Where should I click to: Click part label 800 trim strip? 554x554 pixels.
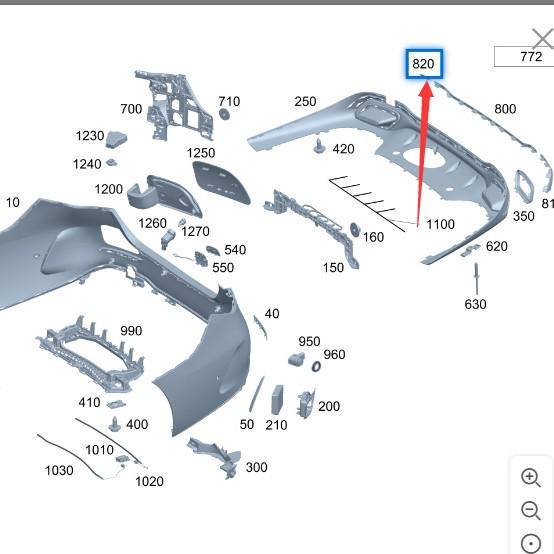click(505, 109)
